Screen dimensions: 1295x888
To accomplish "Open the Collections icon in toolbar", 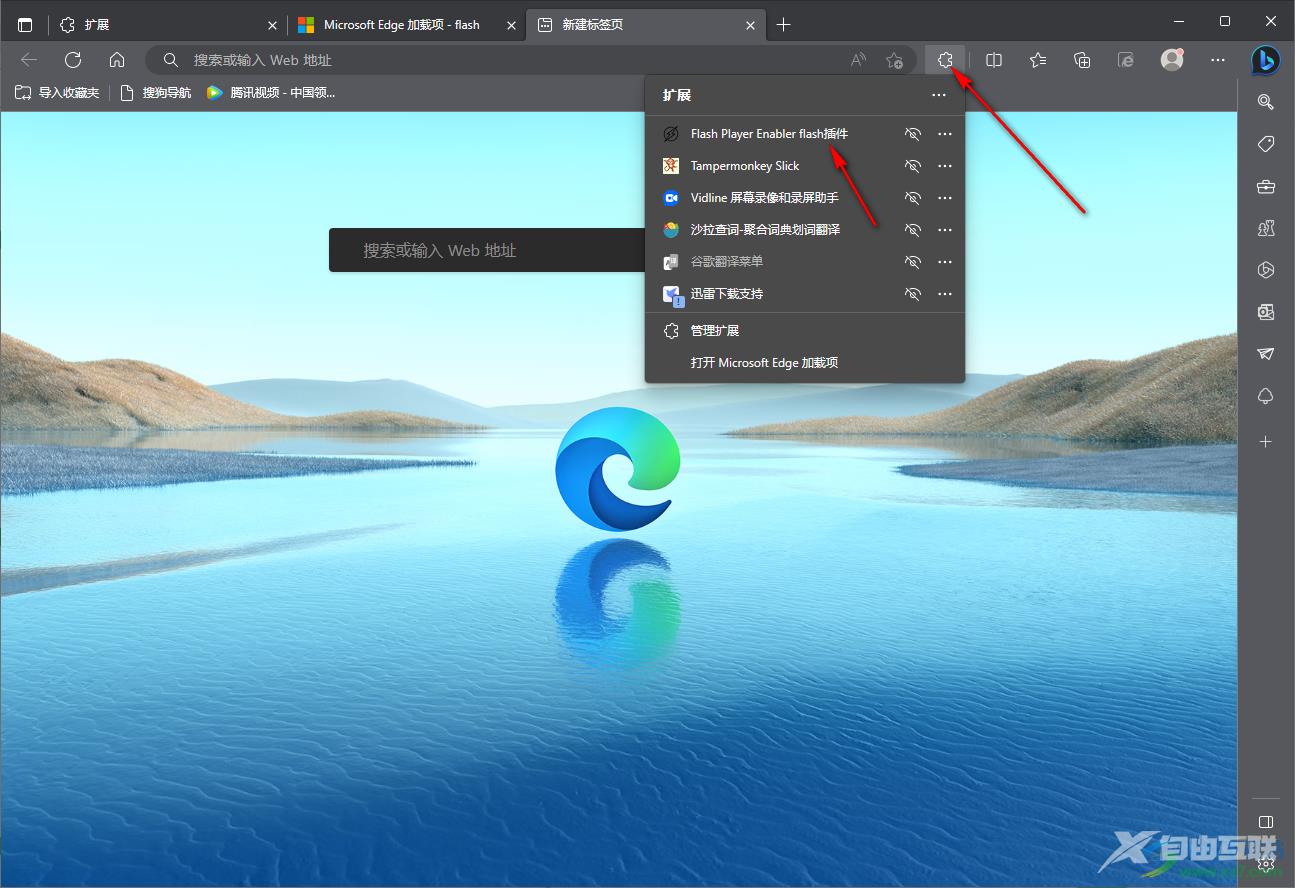I will click(1082, 60).
